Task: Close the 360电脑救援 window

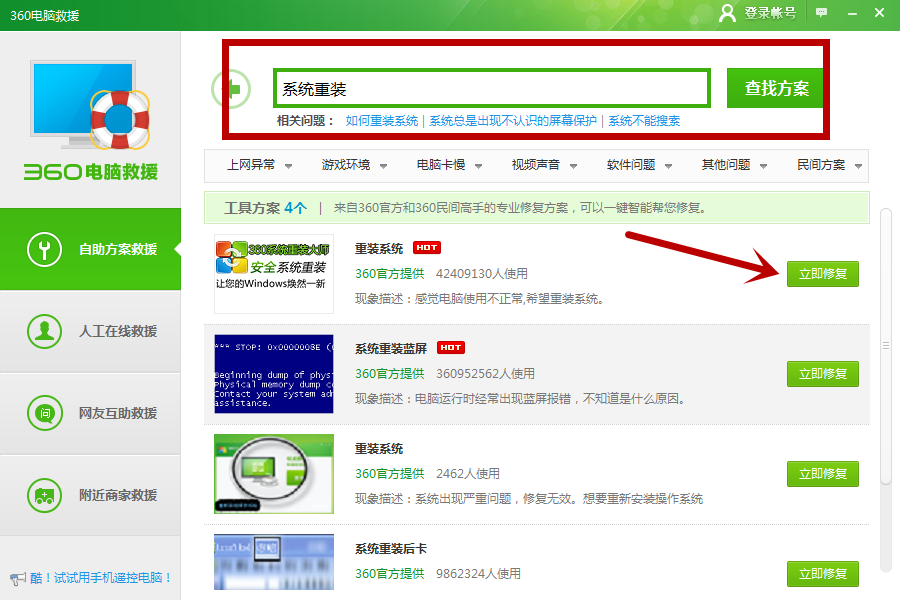Action: coord(879,12)
